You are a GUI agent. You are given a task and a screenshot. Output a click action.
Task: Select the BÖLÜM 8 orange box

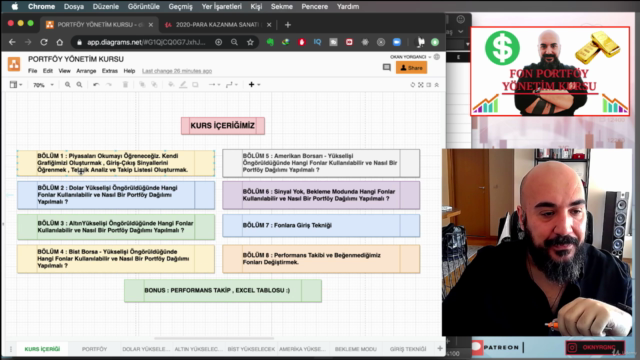tap(321, 259)
